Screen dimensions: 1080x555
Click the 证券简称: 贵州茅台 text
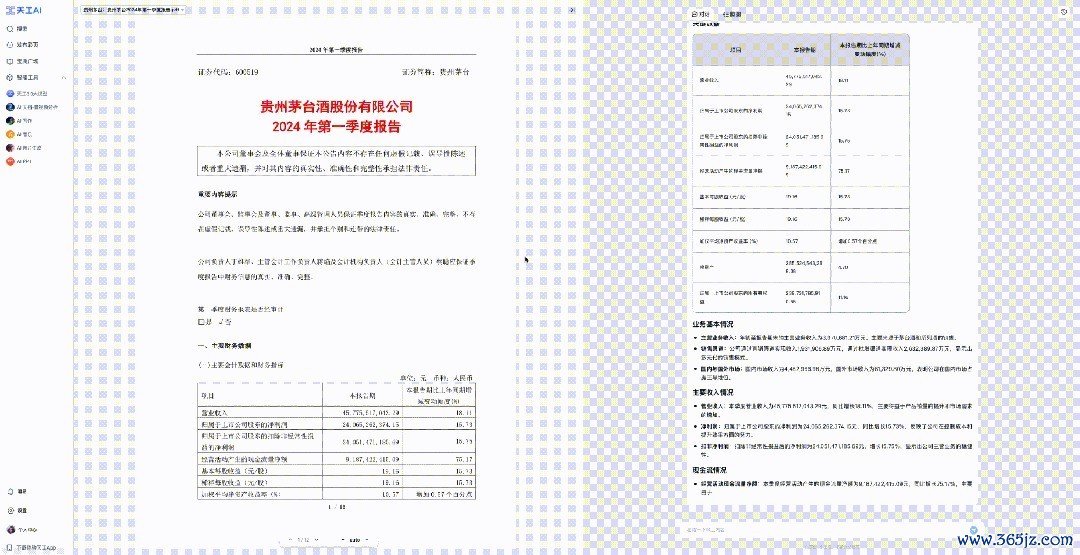(435, 72)
